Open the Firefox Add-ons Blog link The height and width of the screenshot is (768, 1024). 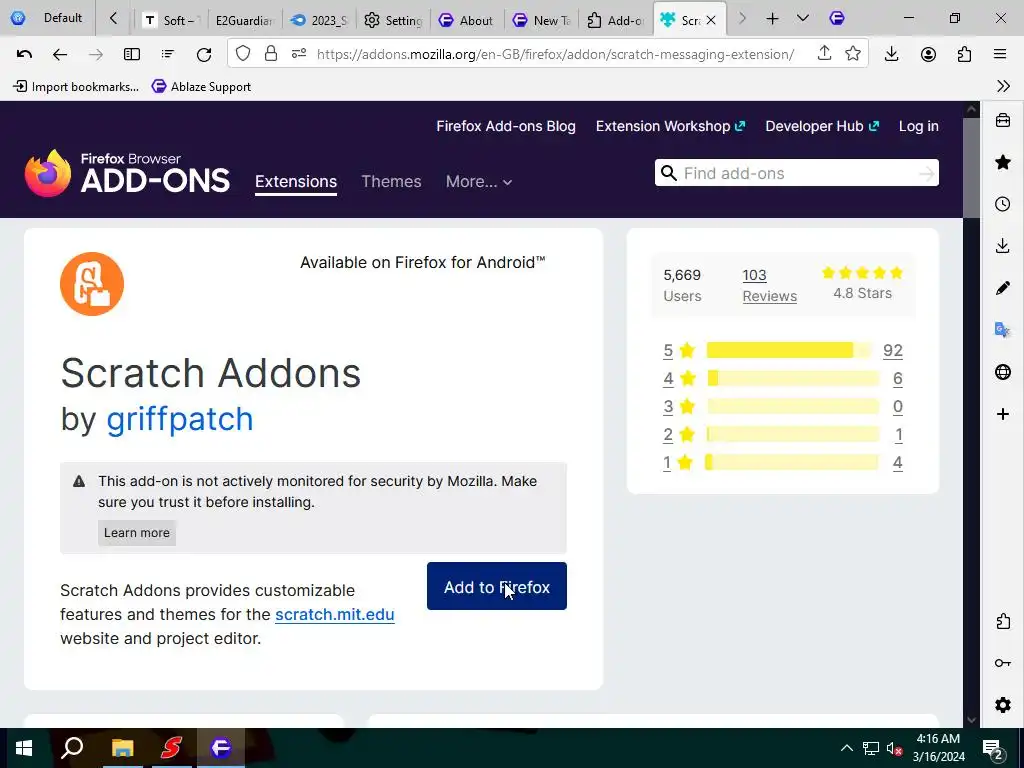pos(506,126)
